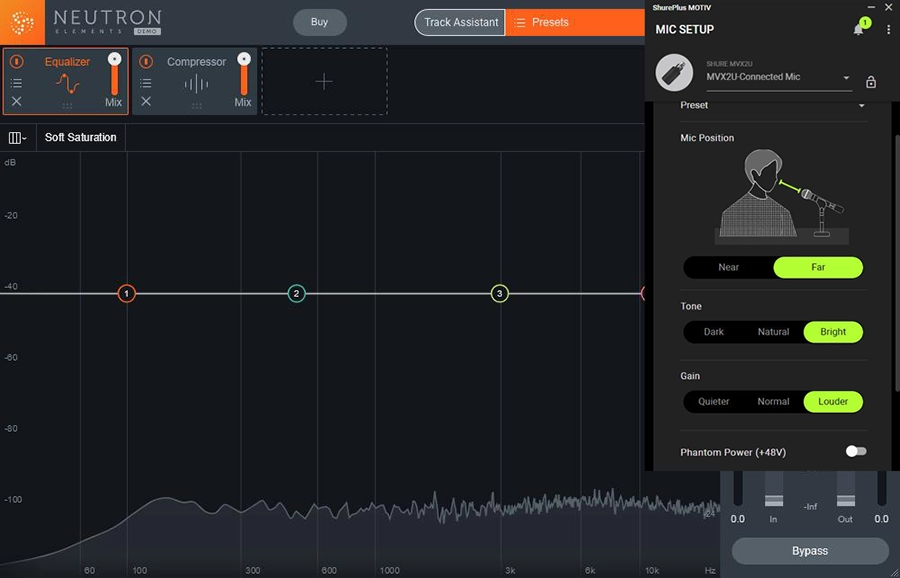The height and width of the screenshot is (578, 900).
Task: Click the DEMO badge under Neutron
Action: pyautogui.click(x=148, y=31)
